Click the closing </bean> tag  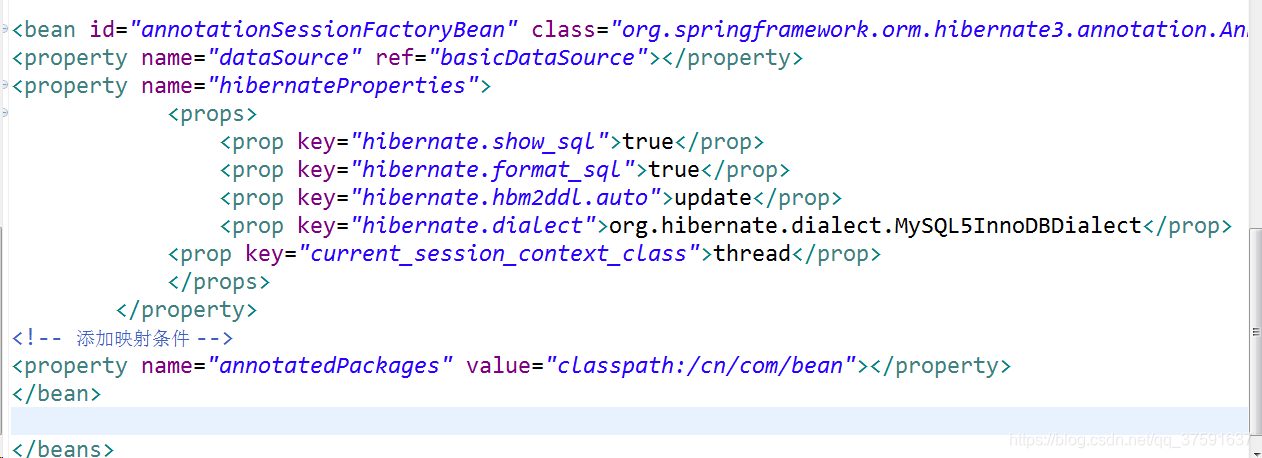coord(56,394)
